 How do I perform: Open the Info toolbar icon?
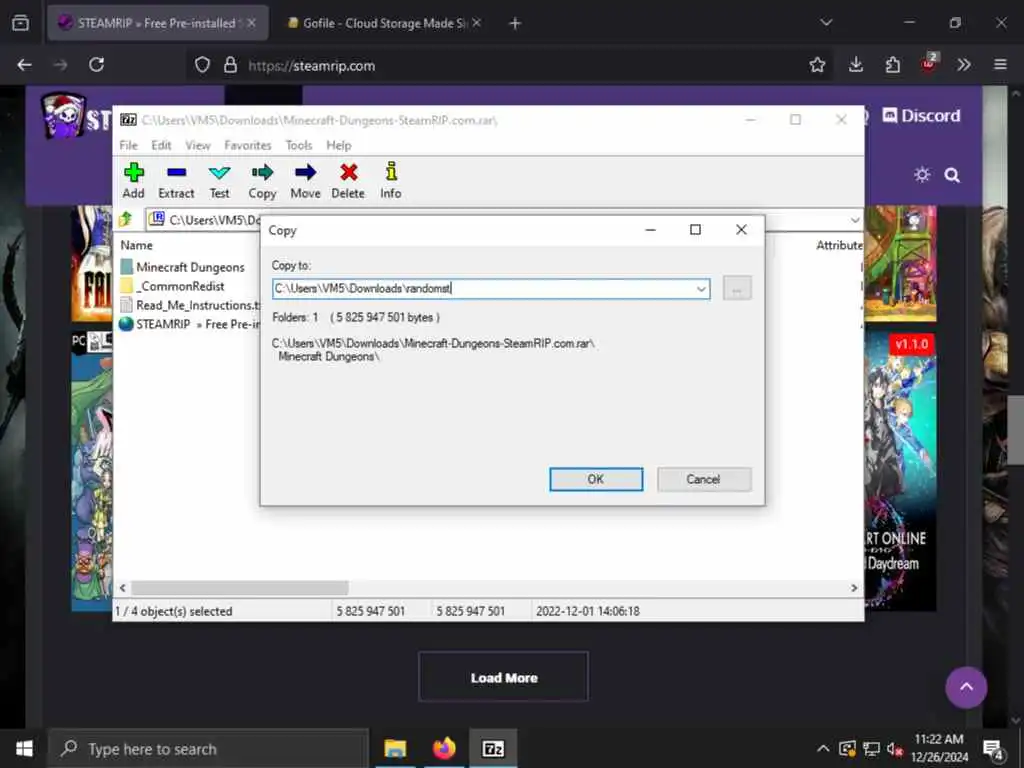click(391, 181)
